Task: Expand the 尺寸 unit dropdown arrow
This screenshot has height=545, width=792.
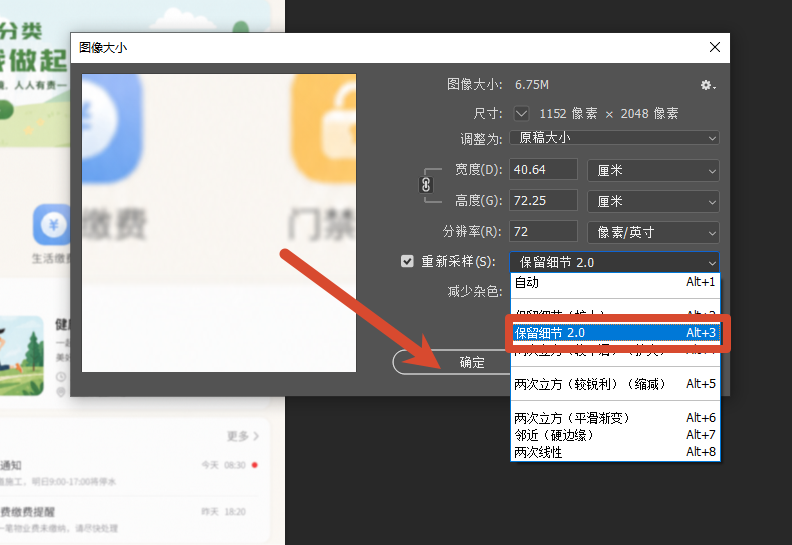Action: [x=521, y=113]
